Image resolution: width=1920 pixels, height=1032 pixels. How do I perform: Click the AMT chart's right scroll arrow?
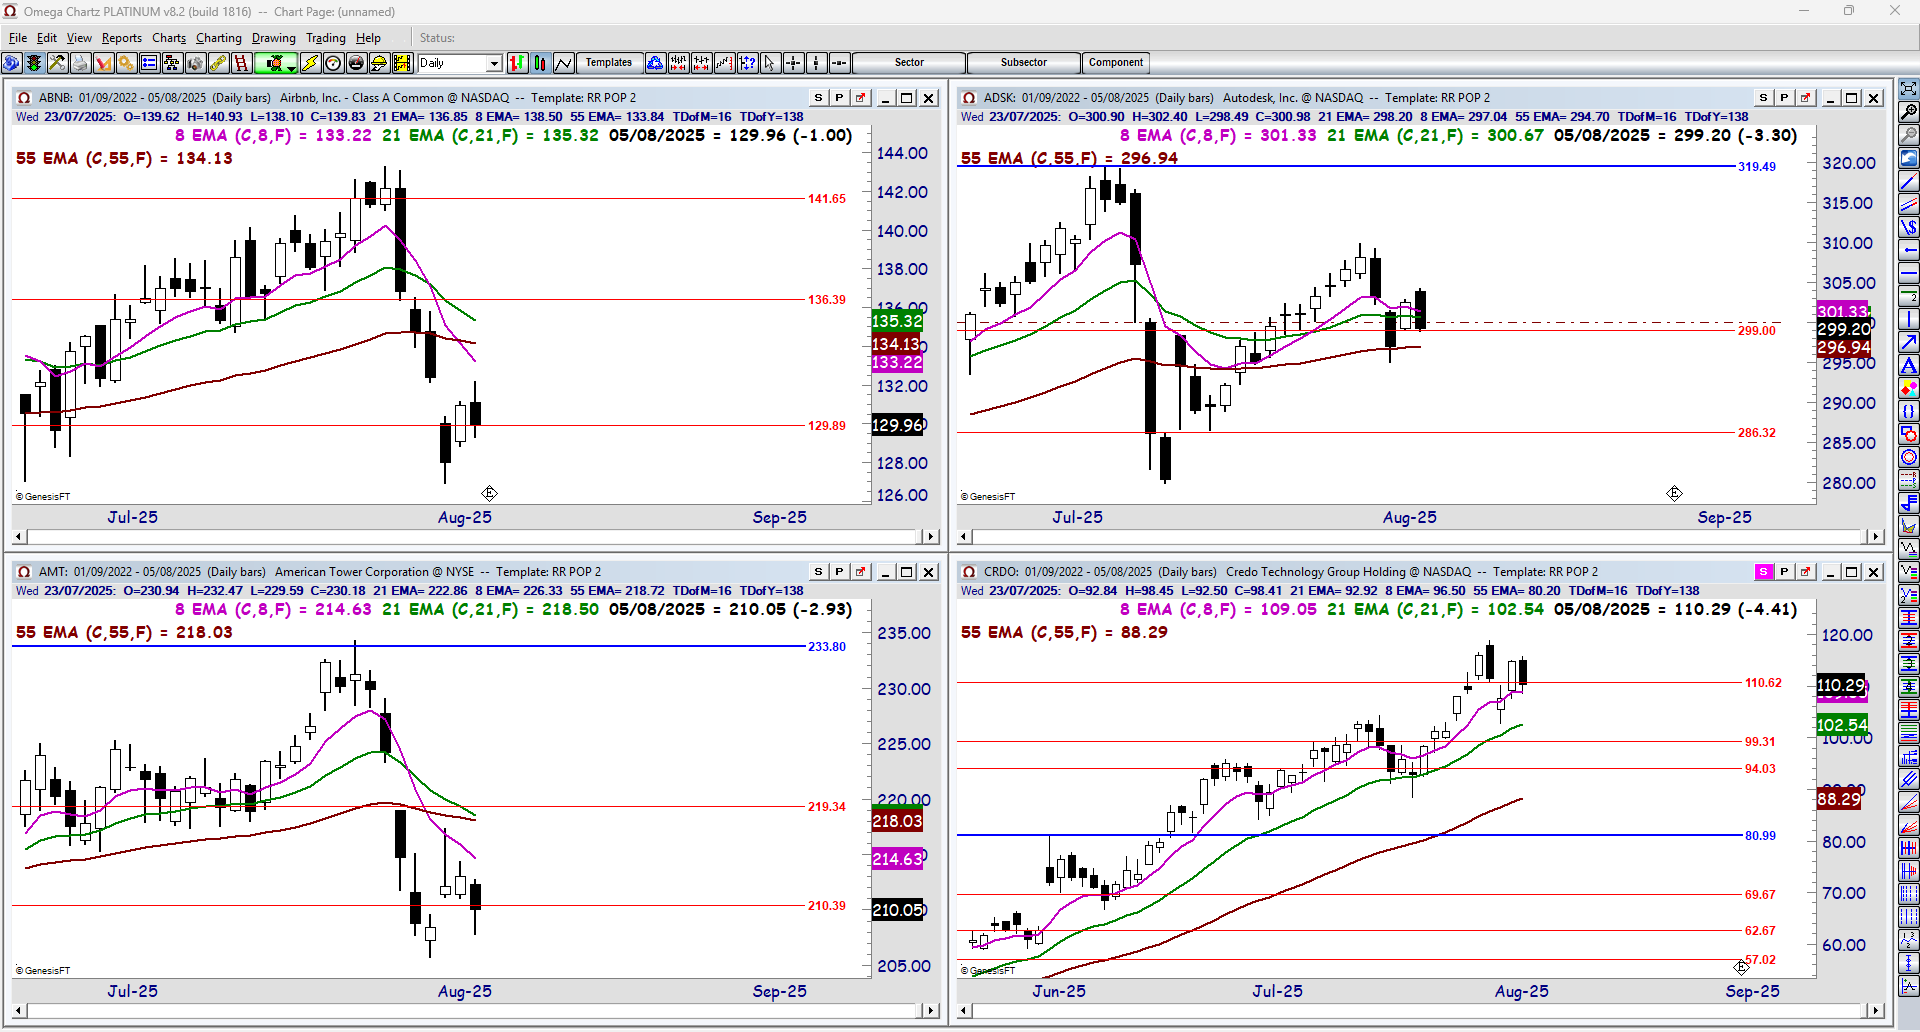(931, 1011)
